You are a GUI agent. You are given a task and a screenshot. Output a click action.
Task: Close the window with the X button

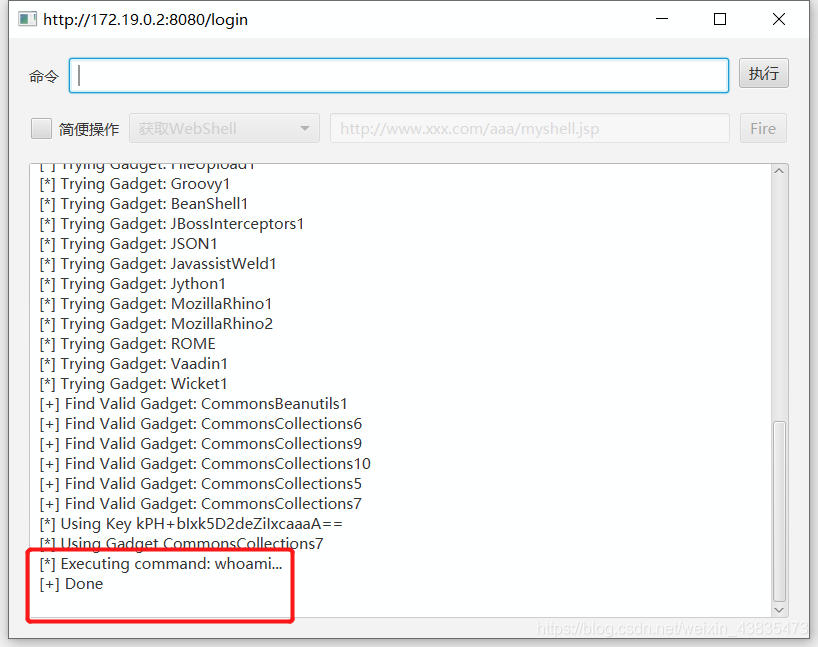tap(779, 19)
